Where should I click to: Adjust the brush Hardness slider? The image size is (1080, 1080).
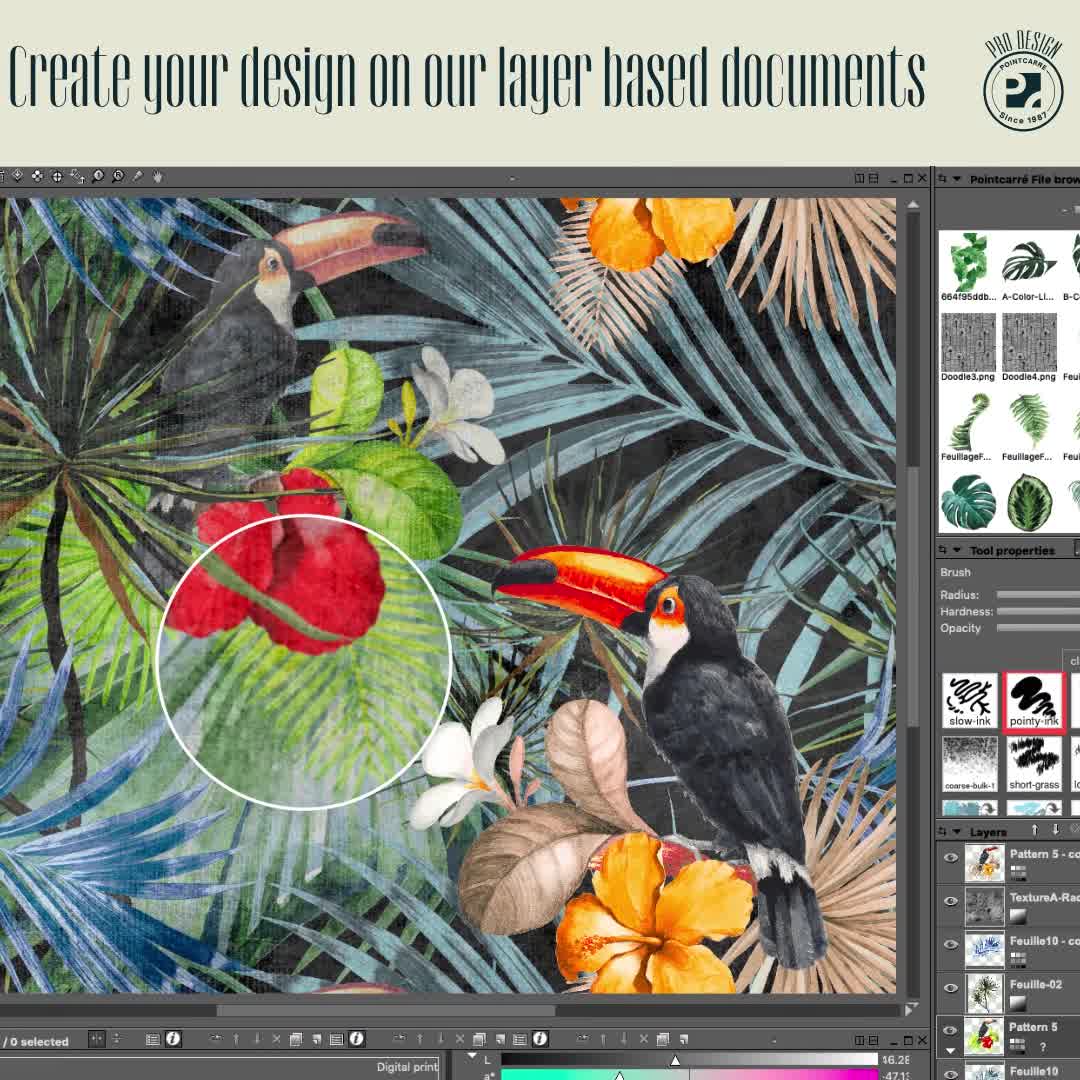click(1038, 611)
